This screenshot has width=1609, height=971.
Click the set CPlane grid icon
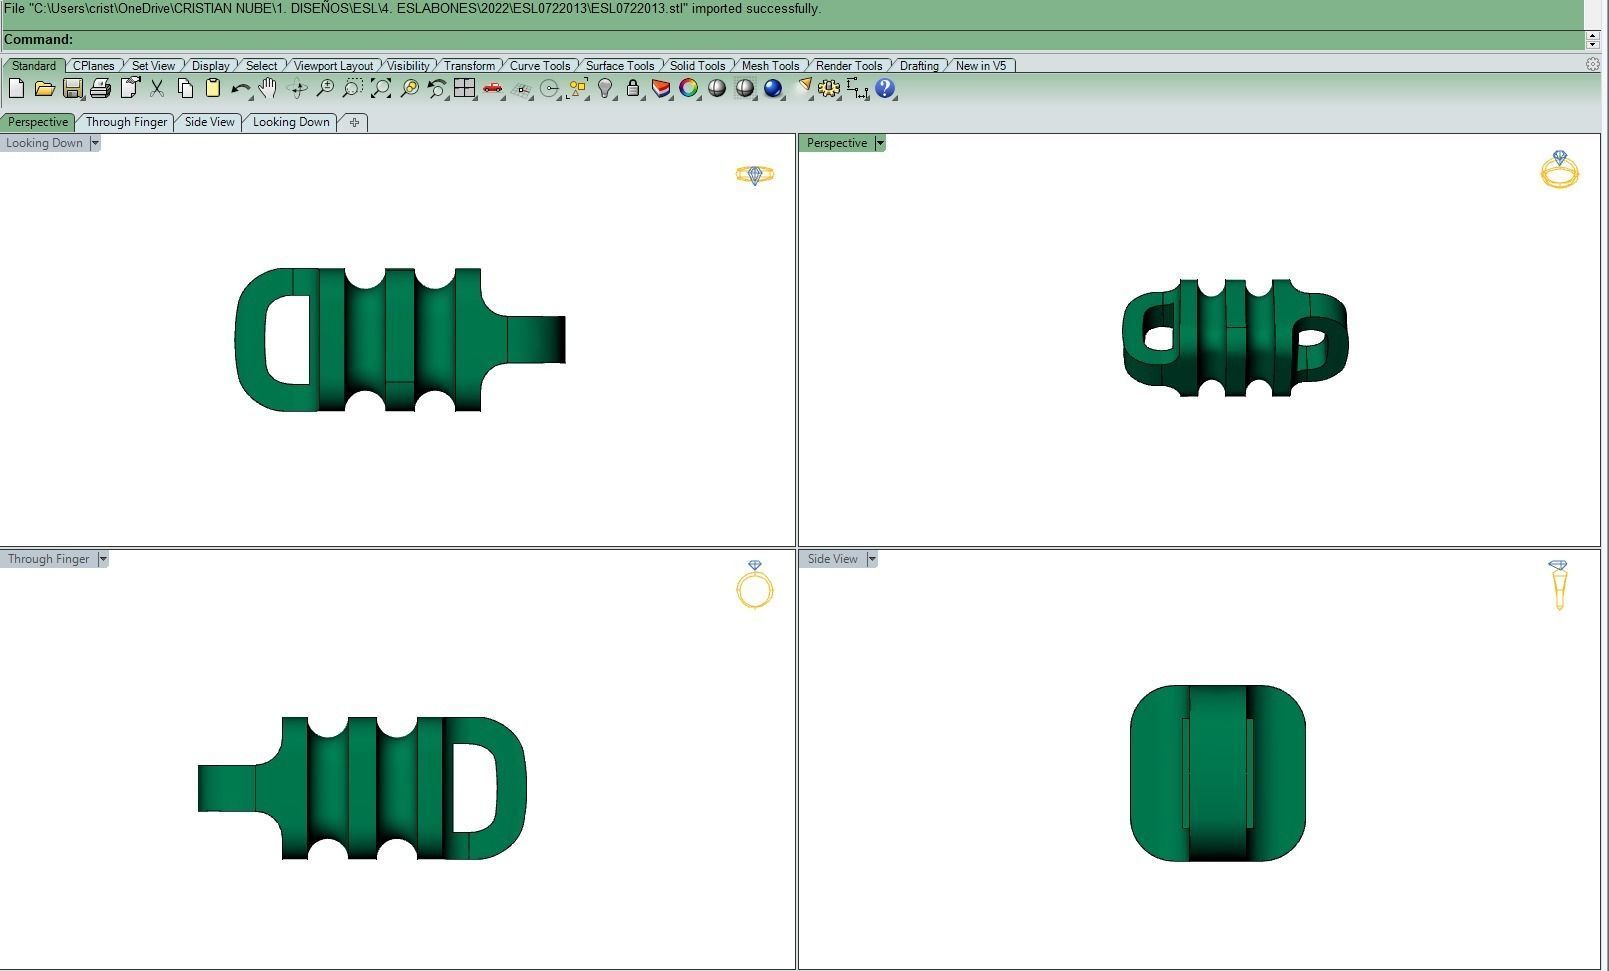(x=521, y=89)
